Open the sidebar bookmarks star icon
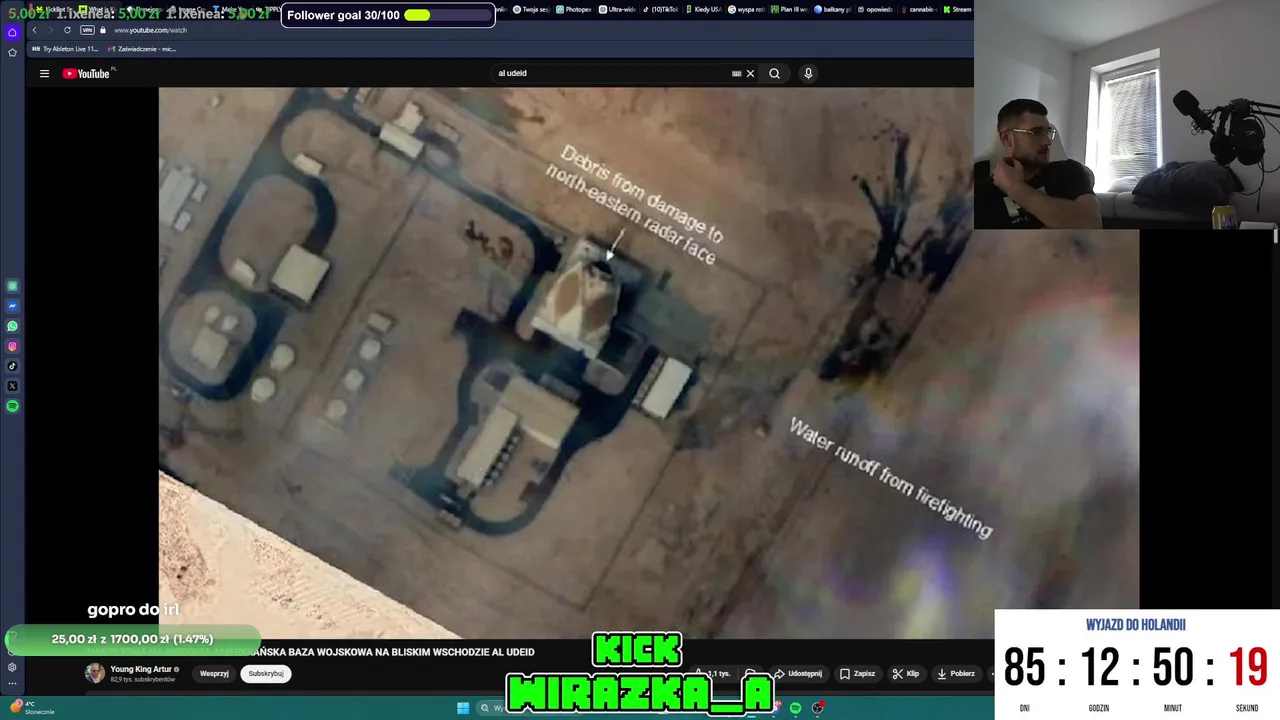1280x720 pixels. 12,52
